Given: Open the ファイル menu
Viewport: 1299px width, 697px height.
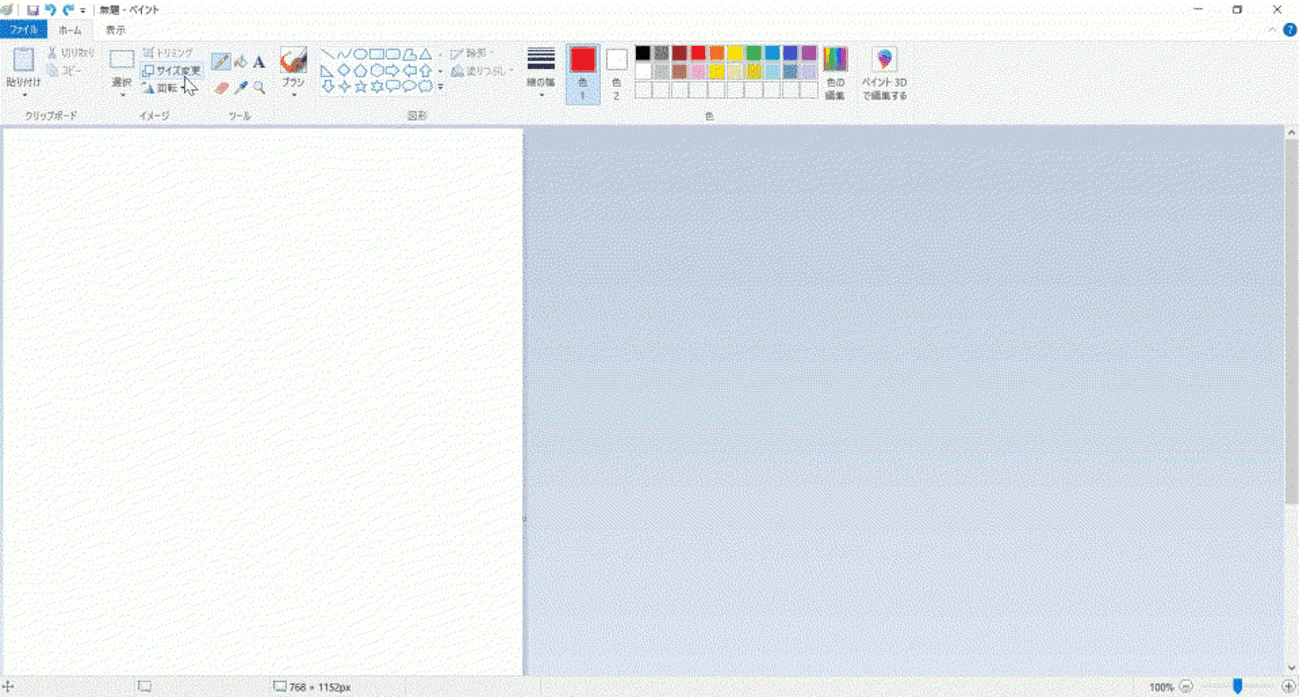Looking at the screenshot, I should [24, 30].
